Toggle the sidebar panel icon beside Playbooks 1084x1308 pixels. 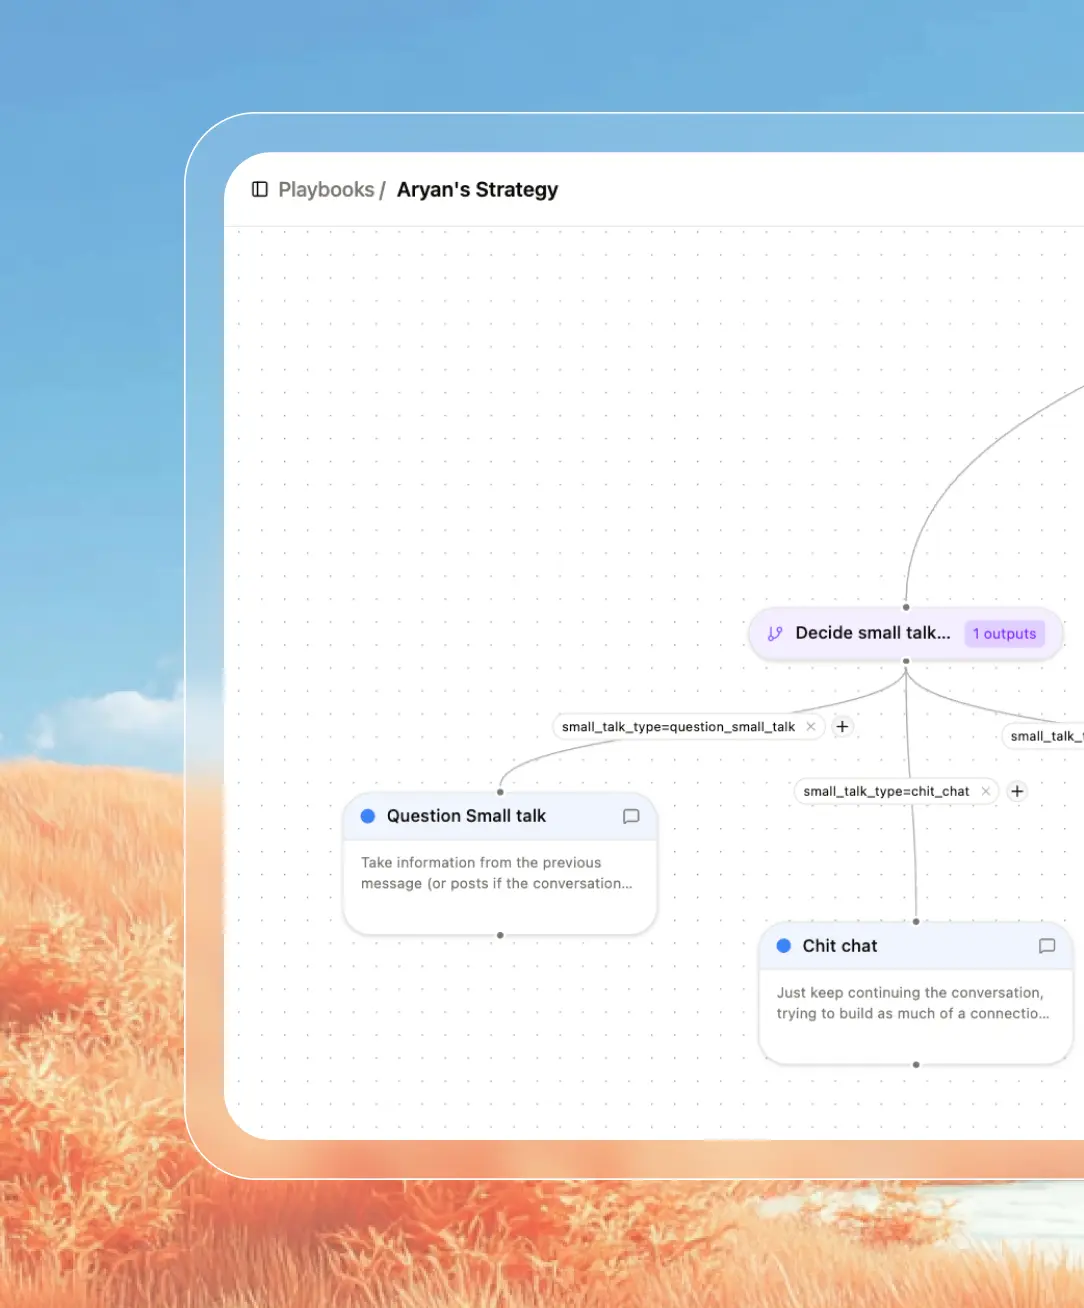(x=260, y=189)
